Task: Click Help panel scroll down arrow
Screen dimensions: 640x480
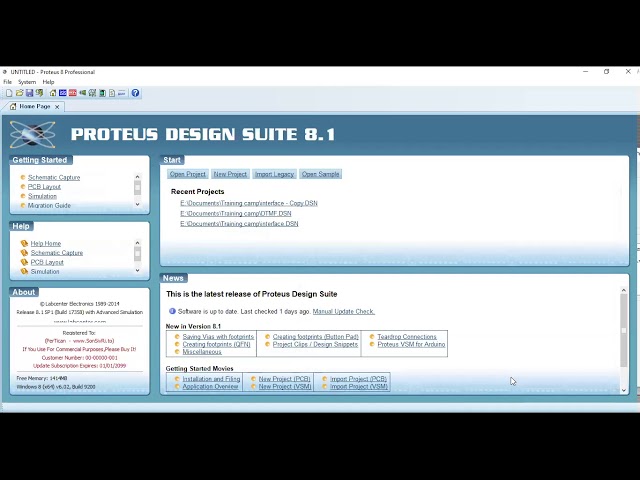Action: (138, 270)
